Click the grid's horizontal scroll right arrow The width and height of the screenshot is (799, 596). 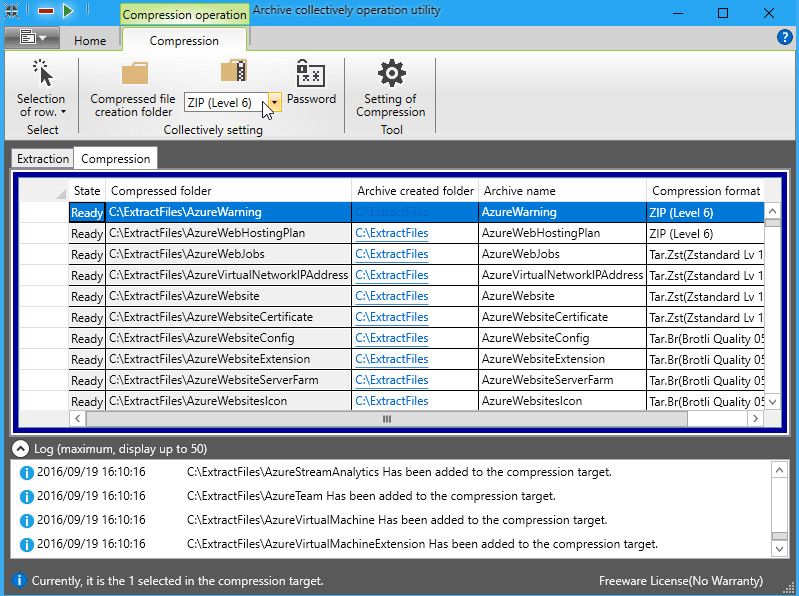click(x=755, y=419)
